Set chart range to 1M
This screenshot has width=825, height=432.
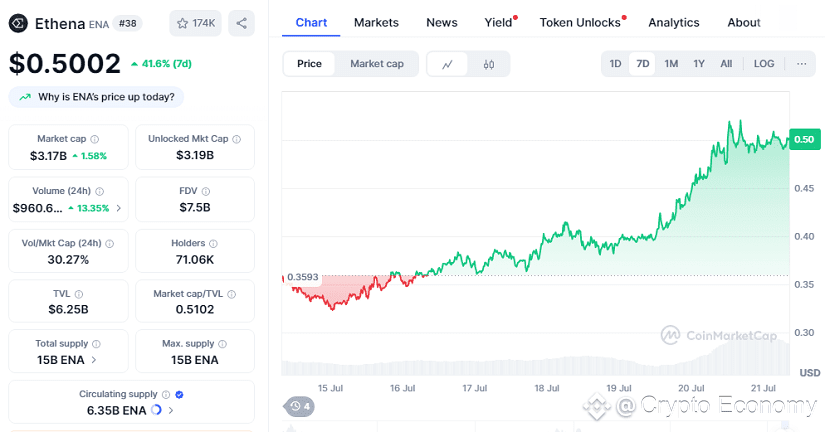click(x=671, y=64)
